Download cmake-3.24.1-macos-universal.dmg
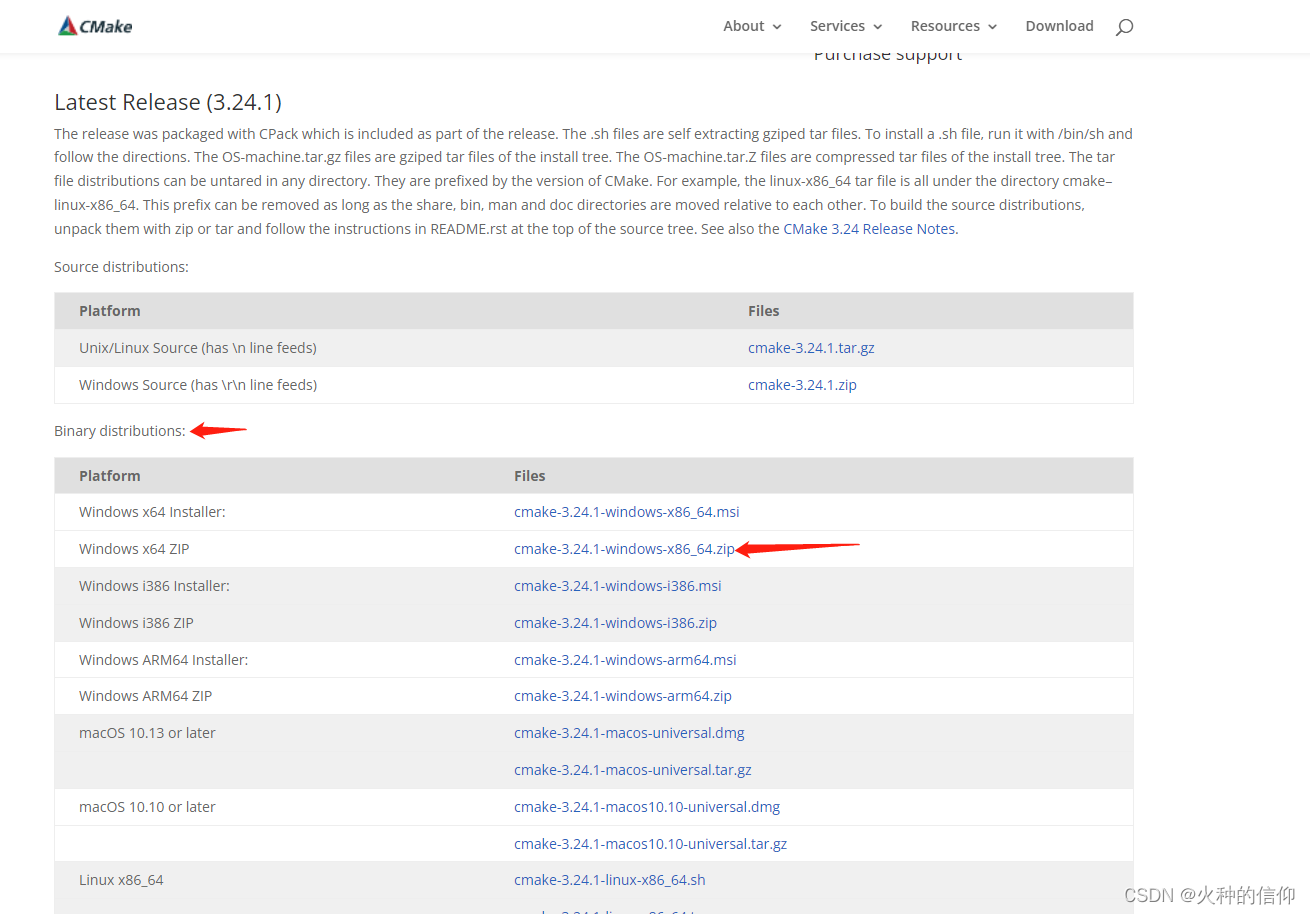The image size is (1310, 914). point(629,733)
